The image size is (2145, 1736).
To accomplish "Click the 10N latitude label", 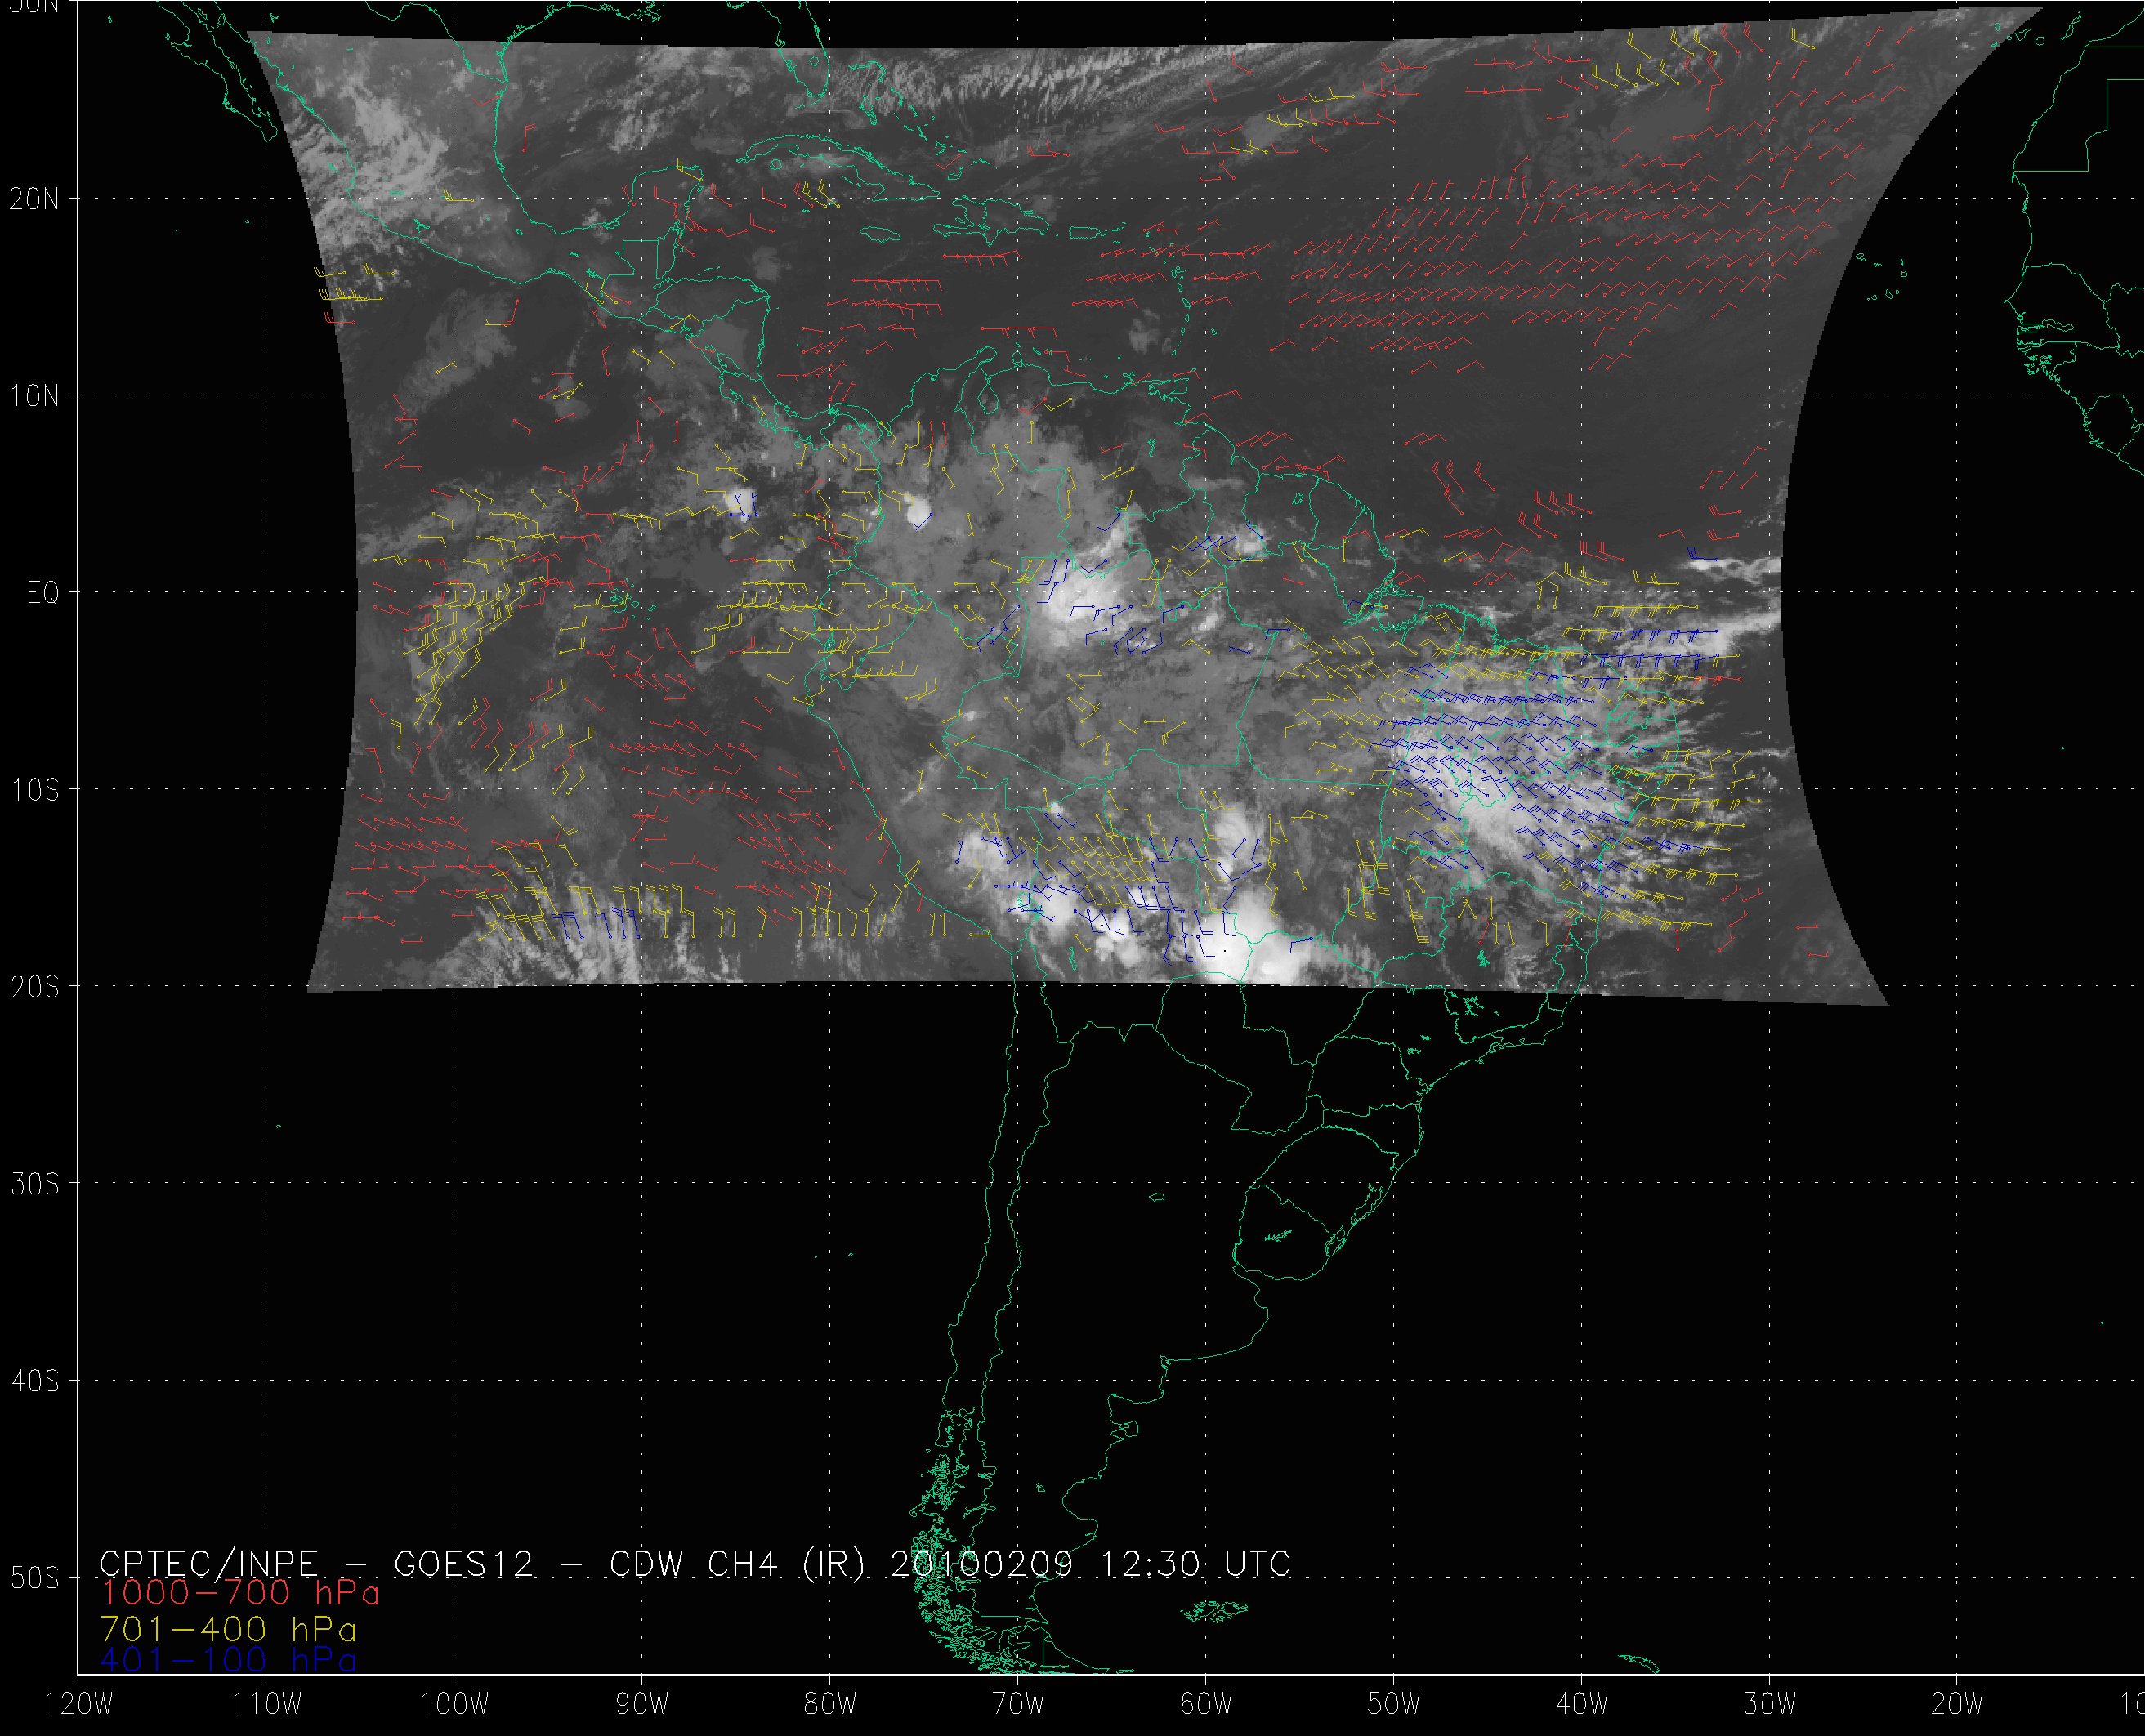I will (x=34, y=395).
